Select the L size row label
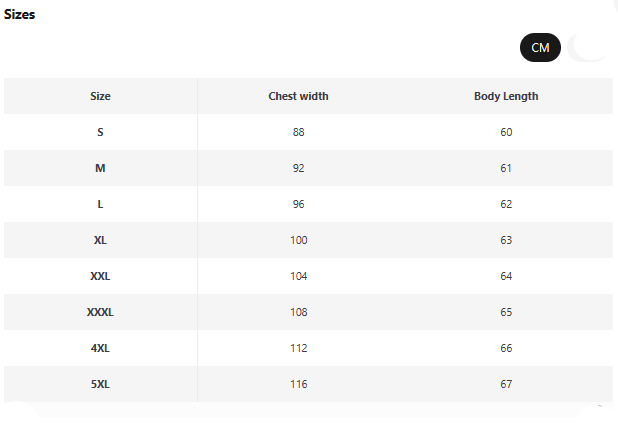The height and width of the screenshot is (424, 618). tap(100, 204)
